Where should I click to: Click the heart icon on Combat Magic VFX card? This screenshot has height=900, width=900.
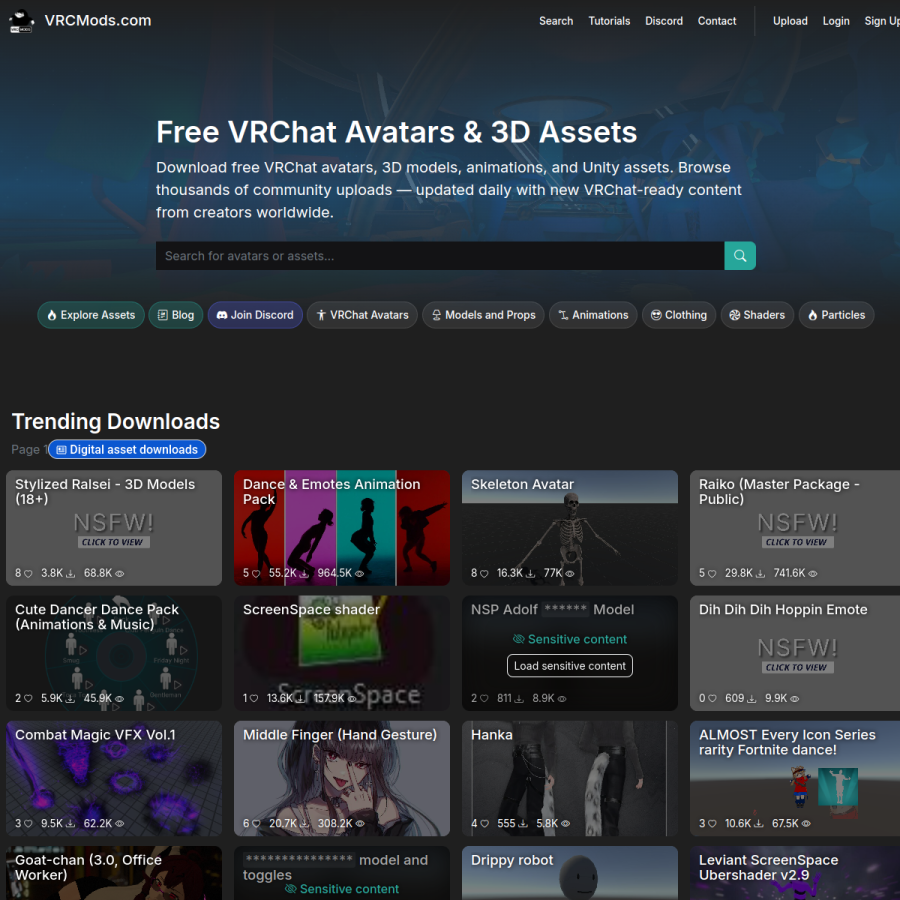click(28, 824)
